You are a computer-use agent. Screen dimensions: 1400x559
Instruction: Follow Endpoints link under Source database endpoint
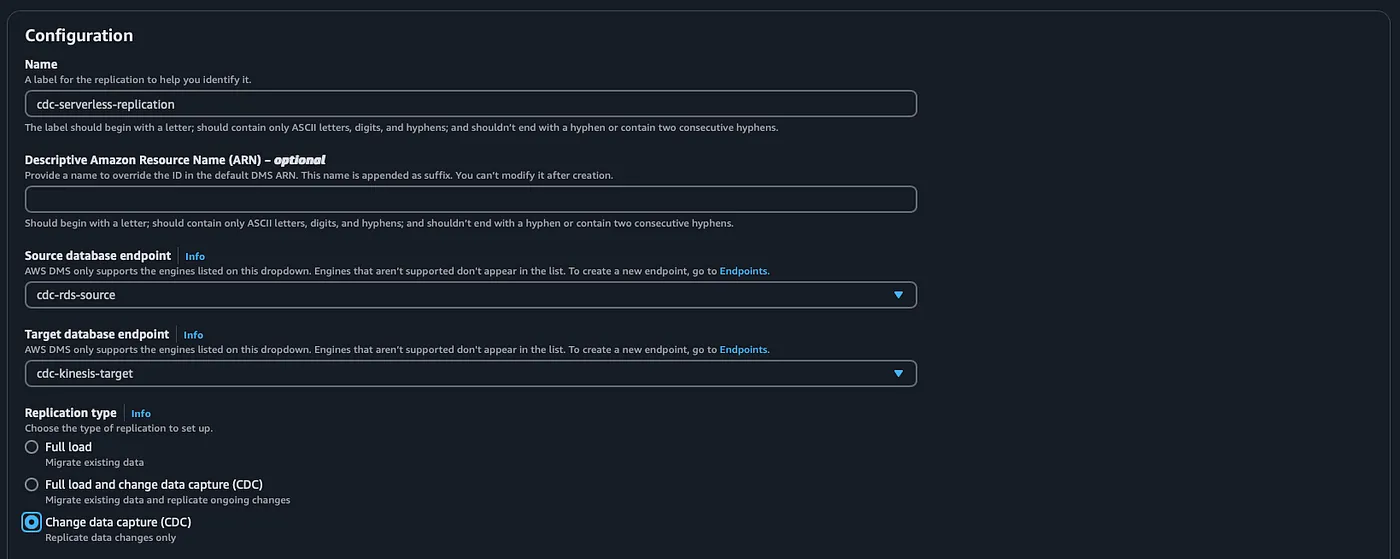pos(744,271)
